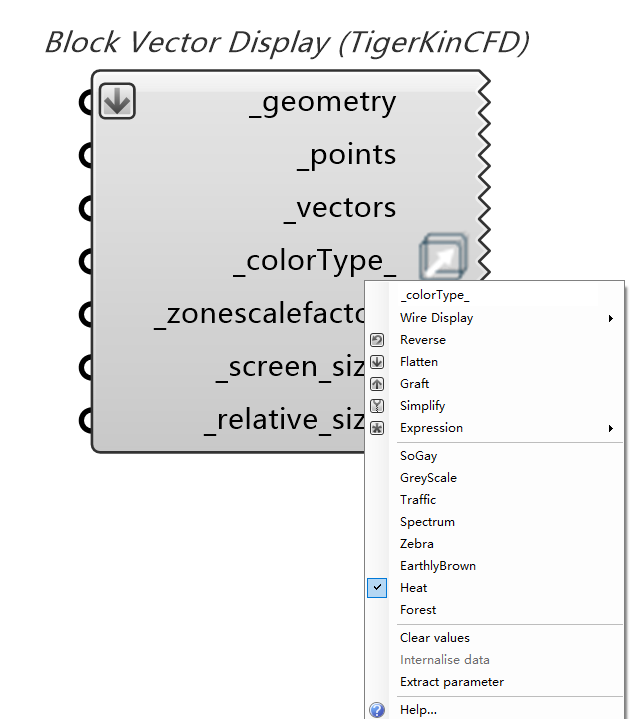
Task: Expand the Expression submenu arrow
Action: click(611, 428)
